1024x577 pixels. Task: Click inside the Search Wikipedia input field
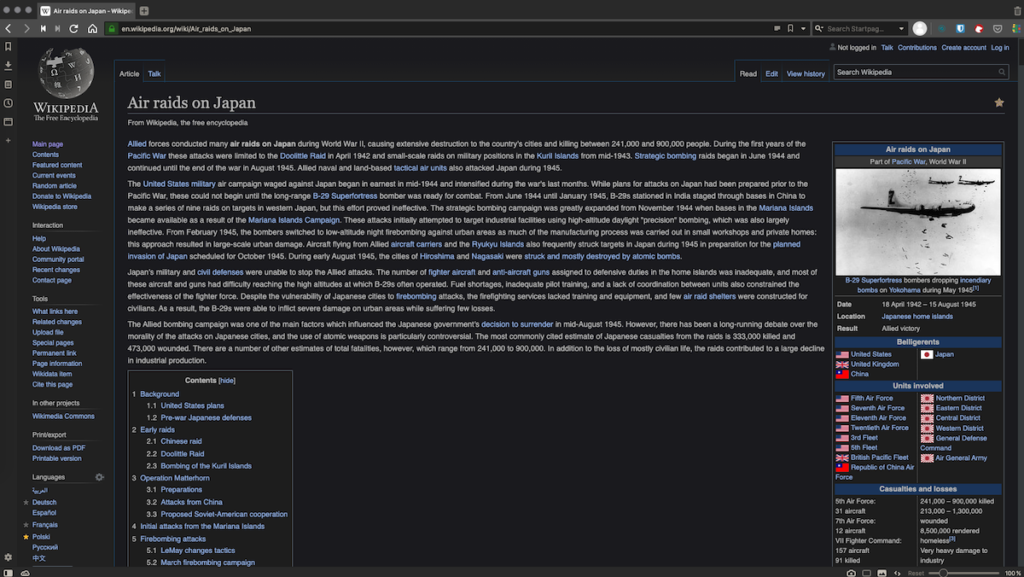(x=915, y=72)
